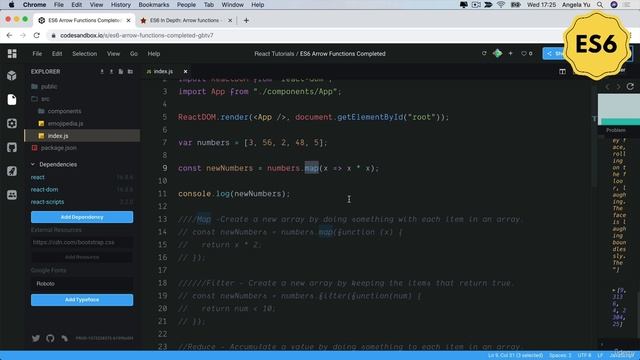Open the Selection menu in CodeSandbox
This screenshot has width=640, height=360.
84,53
